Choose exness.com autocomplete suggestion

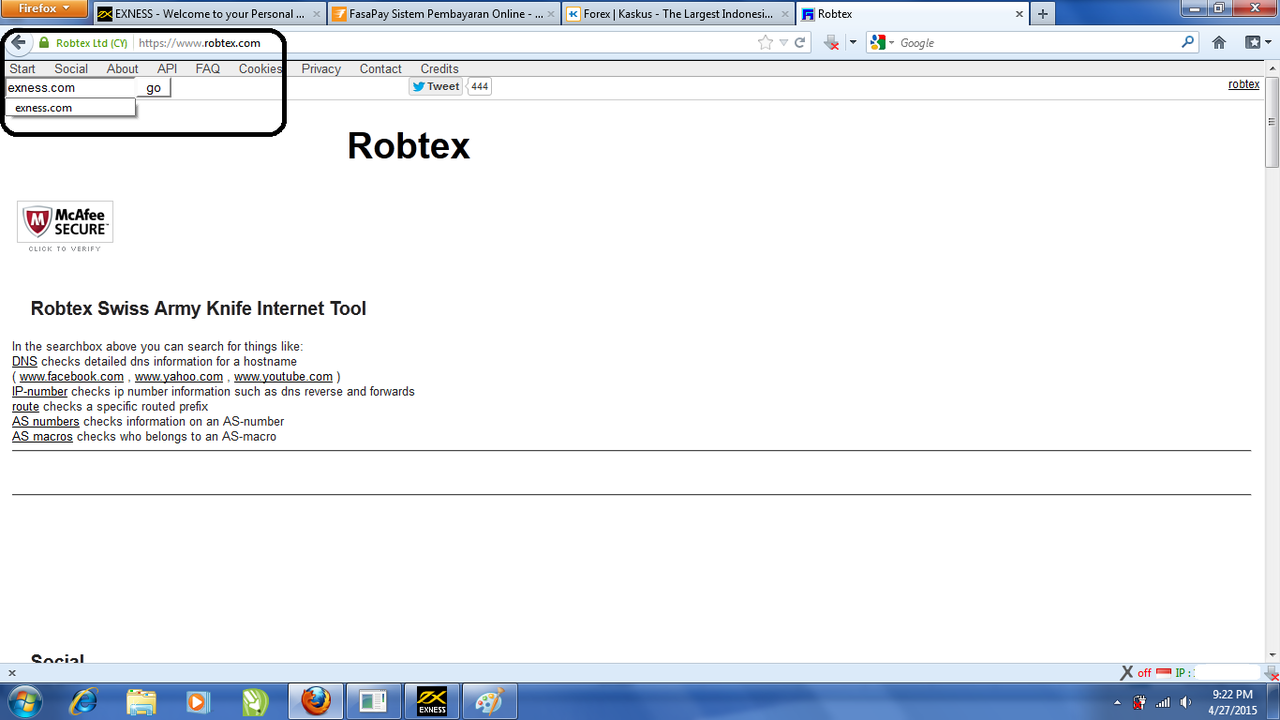(70, 108)
